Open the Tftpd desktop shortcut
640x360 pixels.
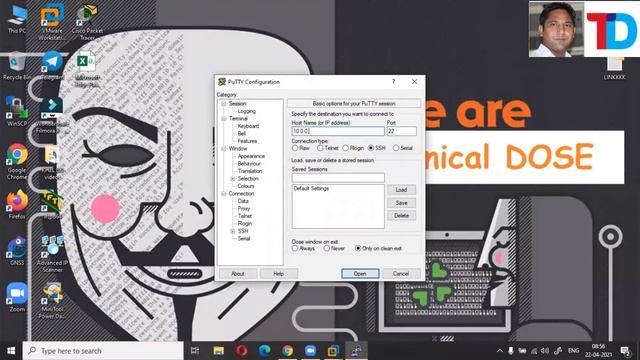pyautogui.click(x=52, y=205)
